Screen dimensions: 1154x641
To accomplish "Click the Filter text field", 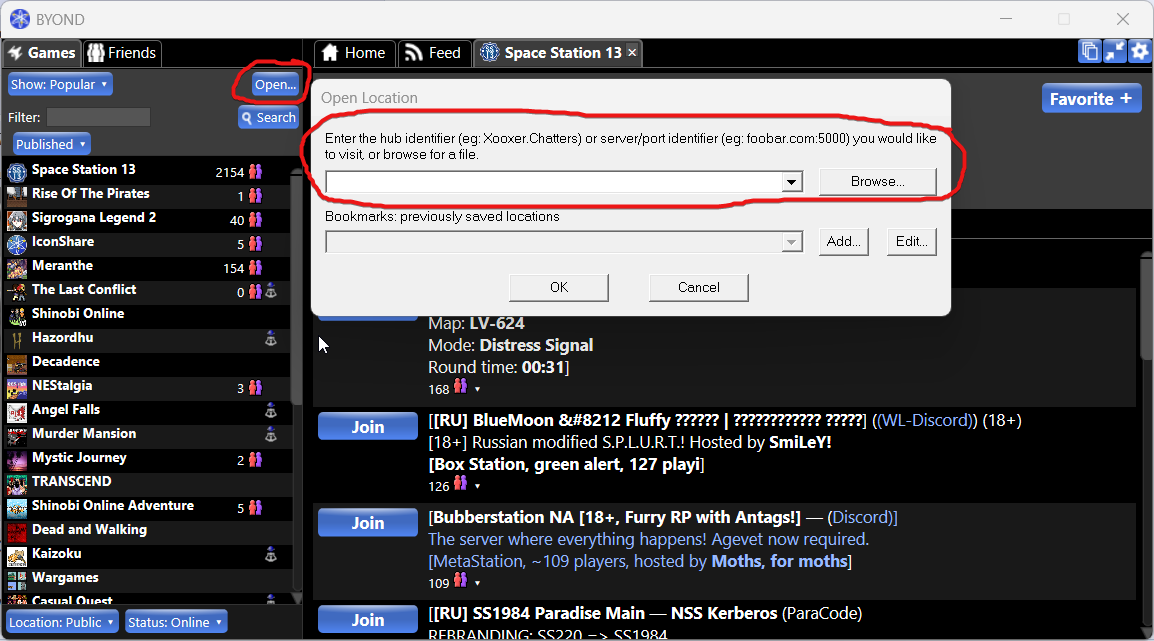I will pos(97,117).
